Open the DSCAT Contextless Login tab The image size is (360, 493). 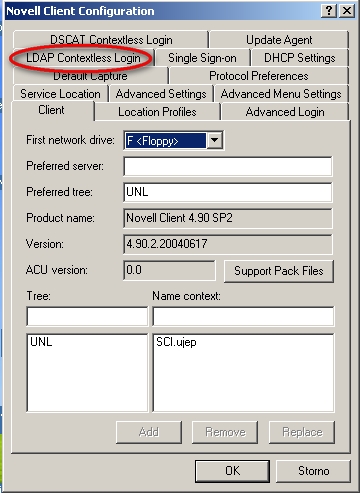coord(111,40)
